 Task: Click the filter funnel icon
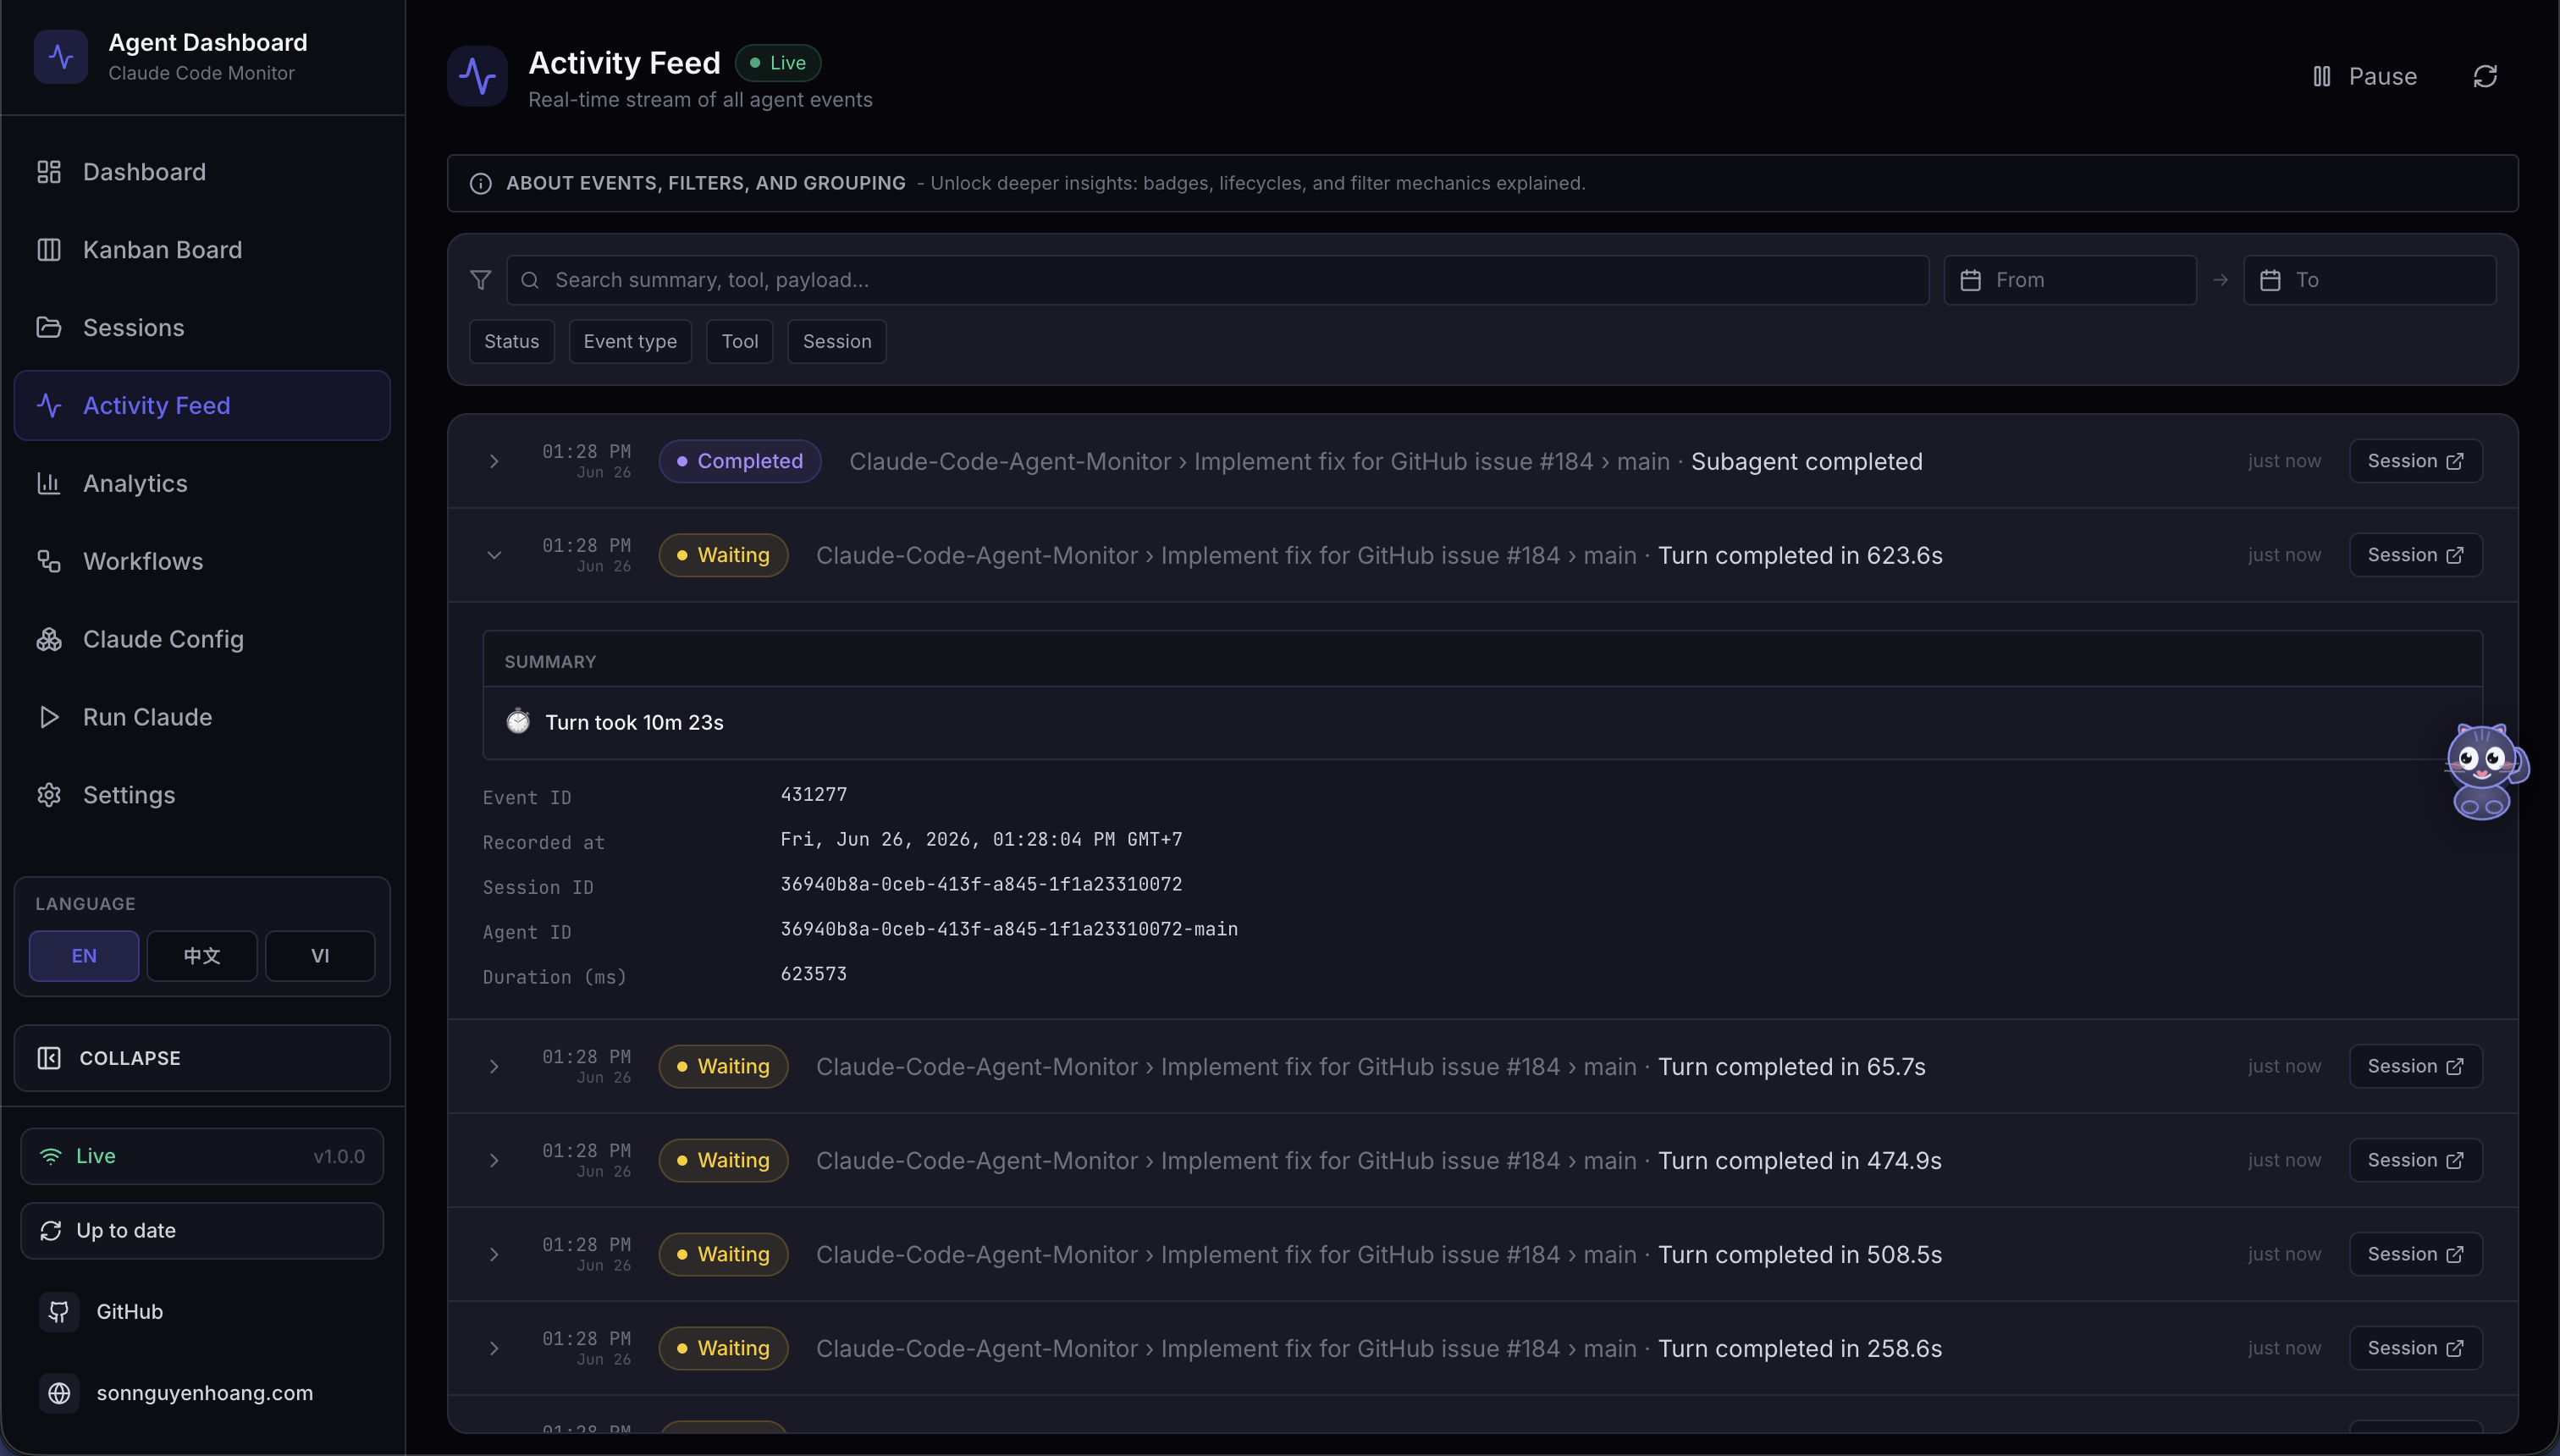point(481,280)
